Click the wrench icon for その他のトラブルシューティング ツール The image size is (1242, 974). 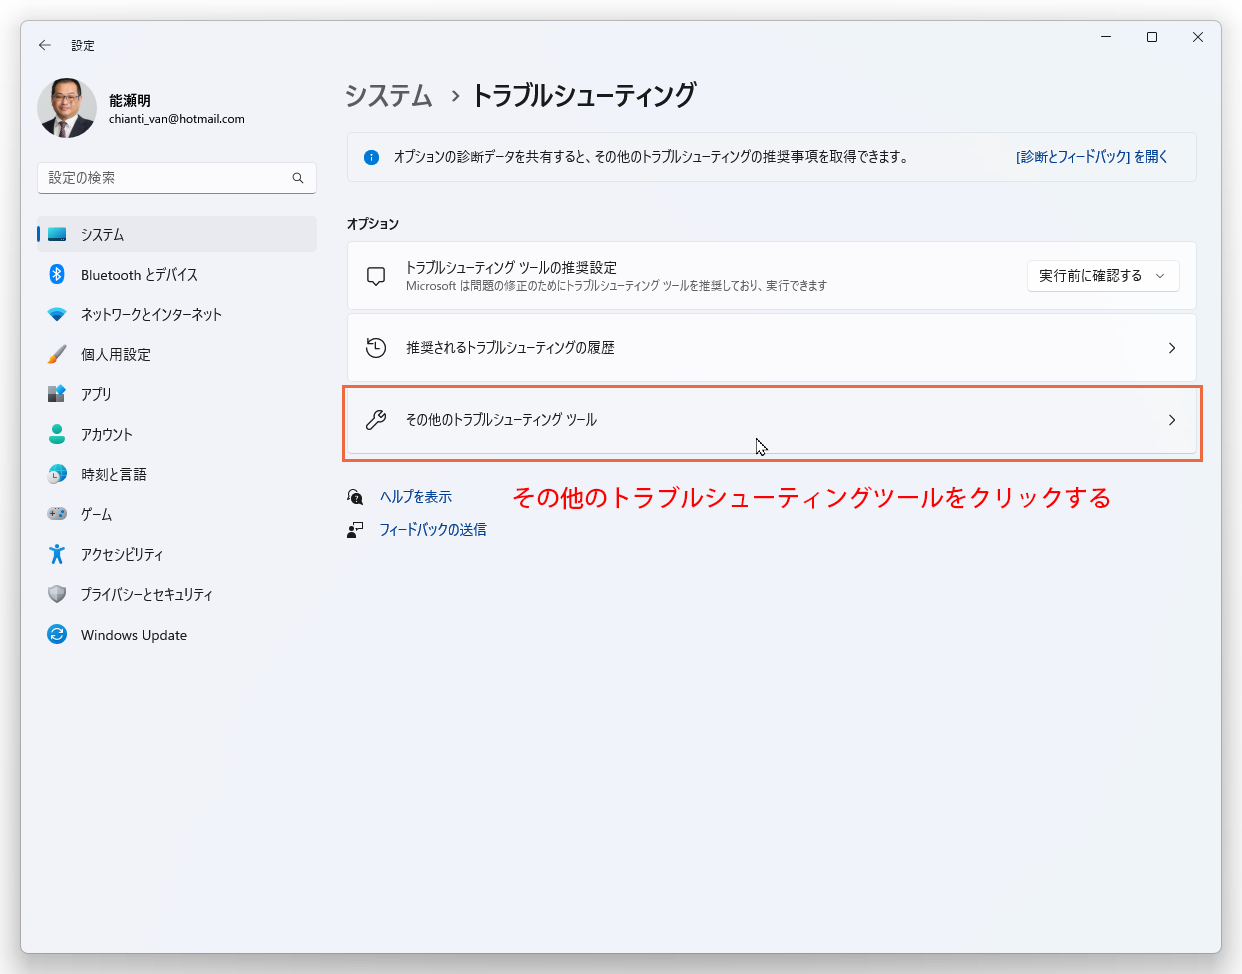pyautogui.click(x=376, y=420)
